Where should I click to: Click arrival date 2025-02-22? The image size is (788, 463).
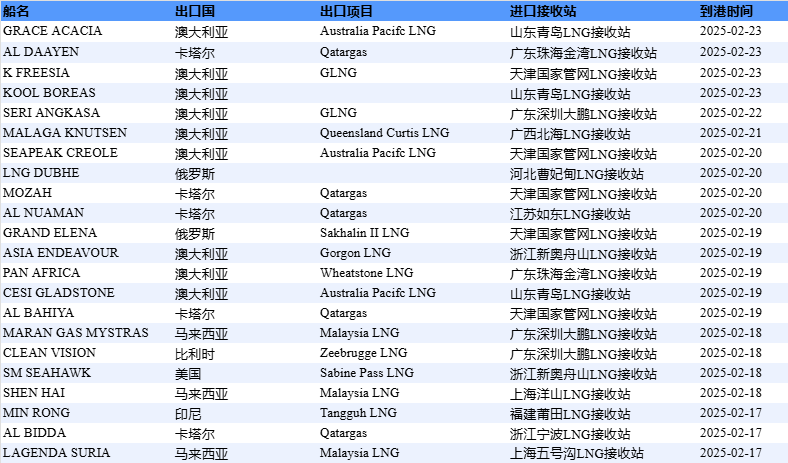coord(731,113)
